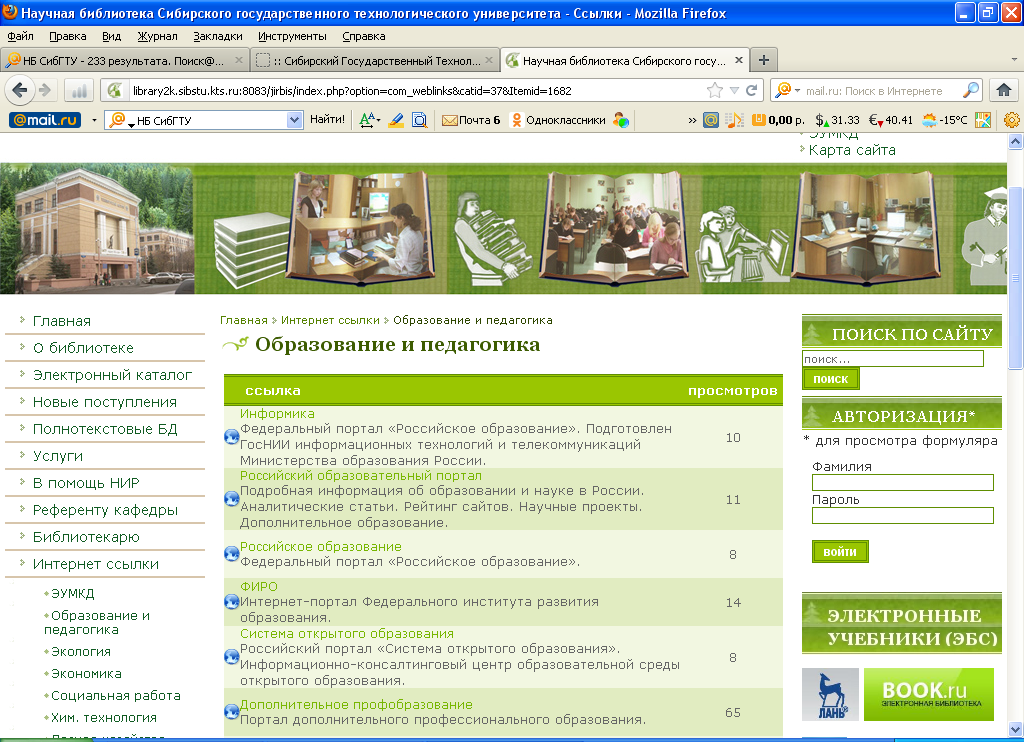Open the money balance 0,00 р. item
This screenshot has width=1024, height=742.
click(778, 120)
